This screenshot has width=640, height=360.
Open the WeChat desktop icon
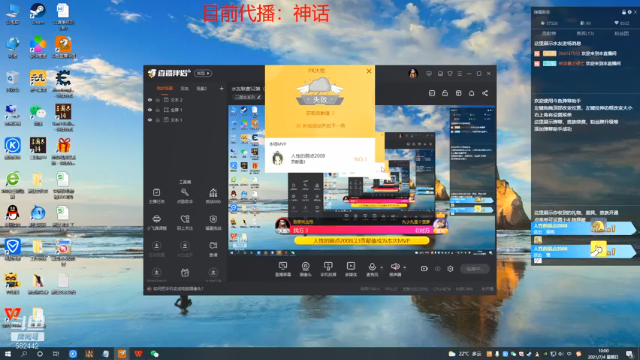coord(38,114)
